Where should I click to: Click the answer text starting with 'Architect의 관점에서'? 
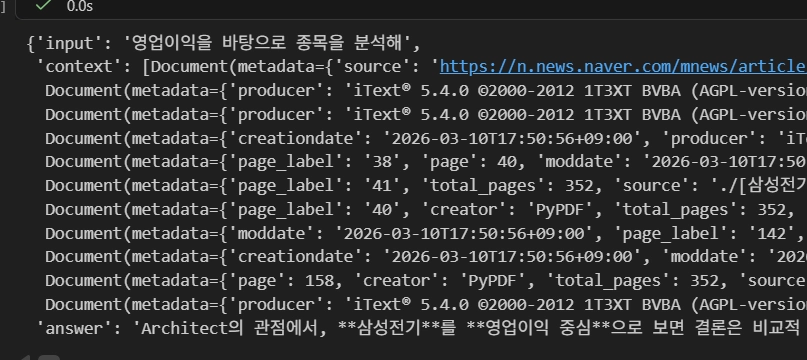pos(470,328)
